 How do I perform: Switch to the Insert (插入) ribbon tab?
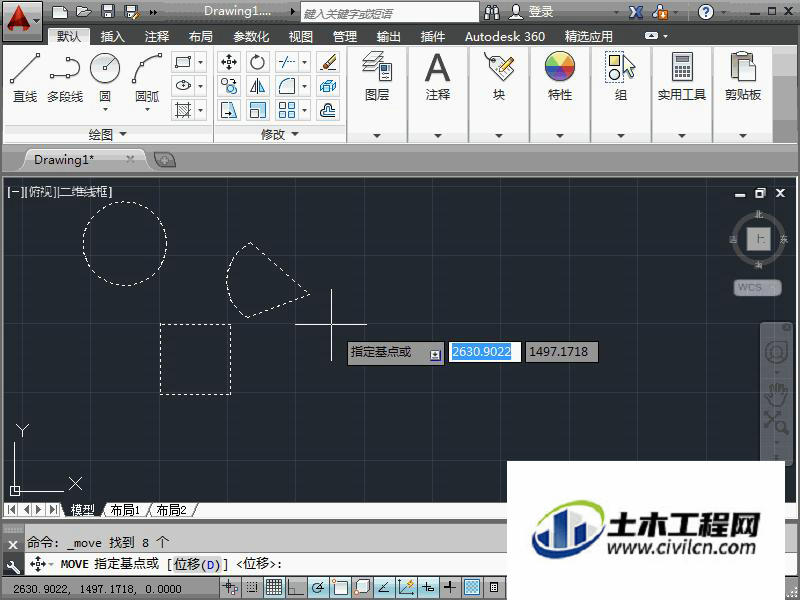pos(112,36)
